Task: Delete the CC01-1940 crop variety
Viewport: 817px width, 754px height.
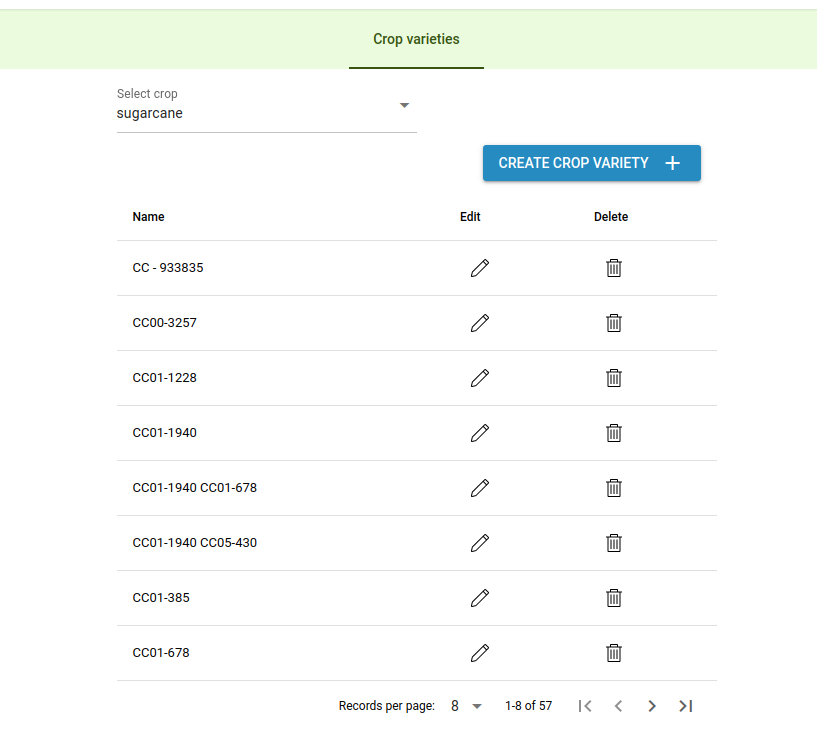Action: (x=613, y=433)
